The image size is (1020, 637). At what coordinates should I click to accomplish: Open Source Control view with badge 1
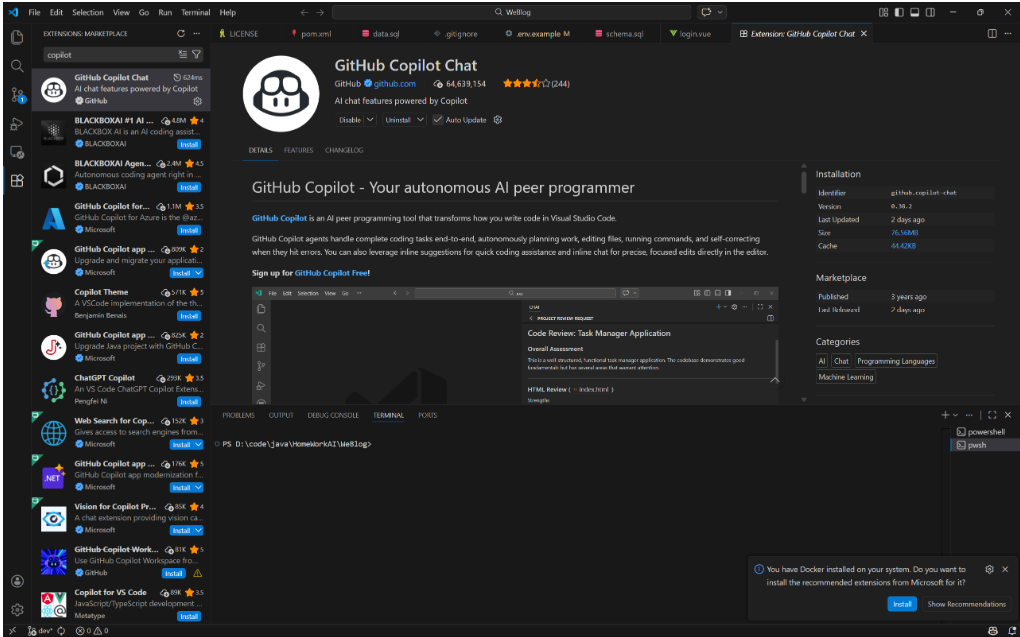pyautogui.click(x=17, y=95)
